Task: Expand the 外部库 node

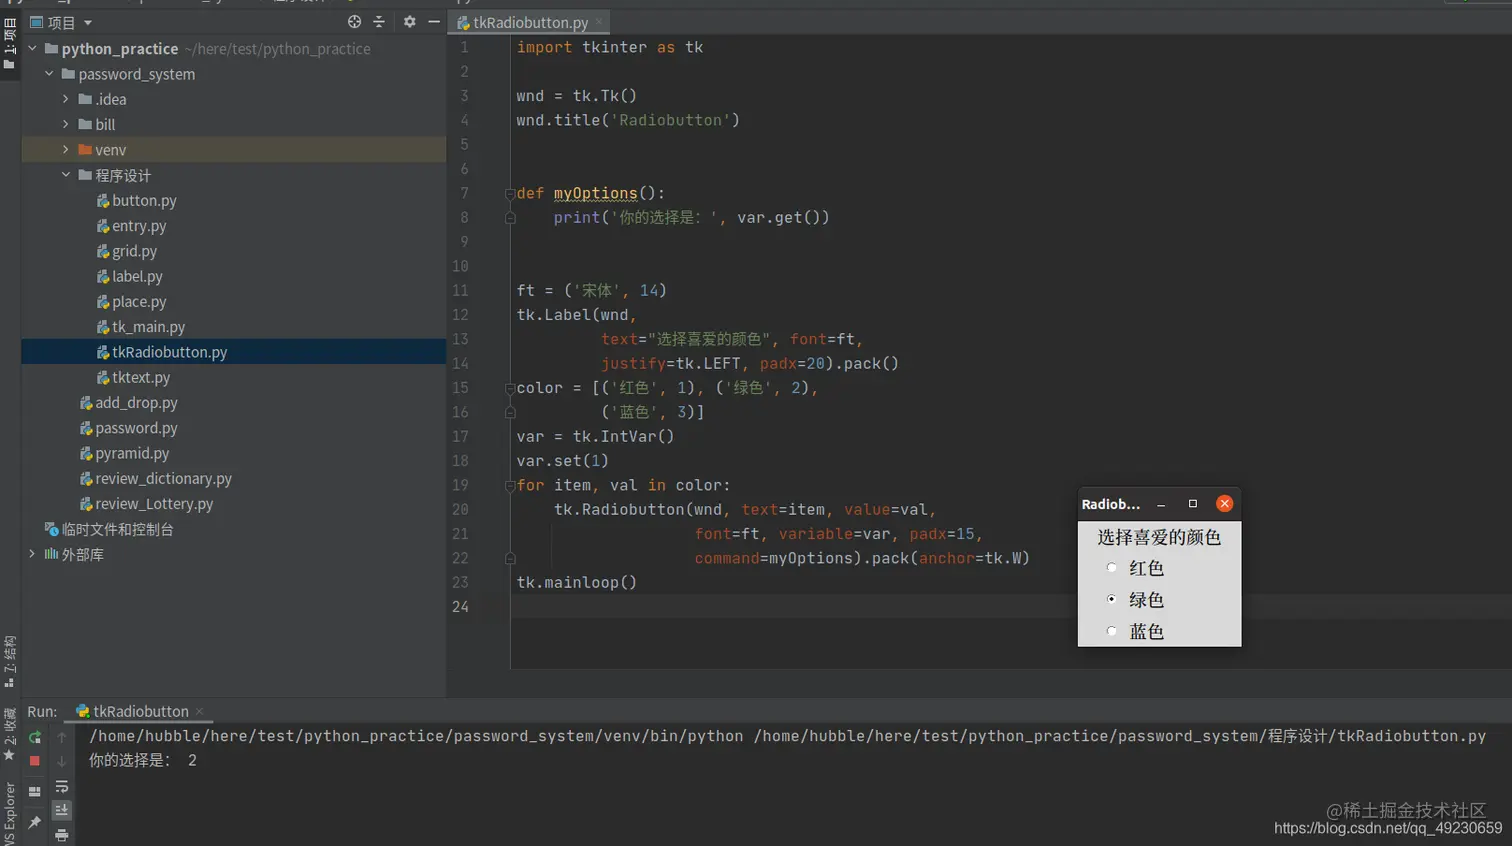Action: [33, 554]
